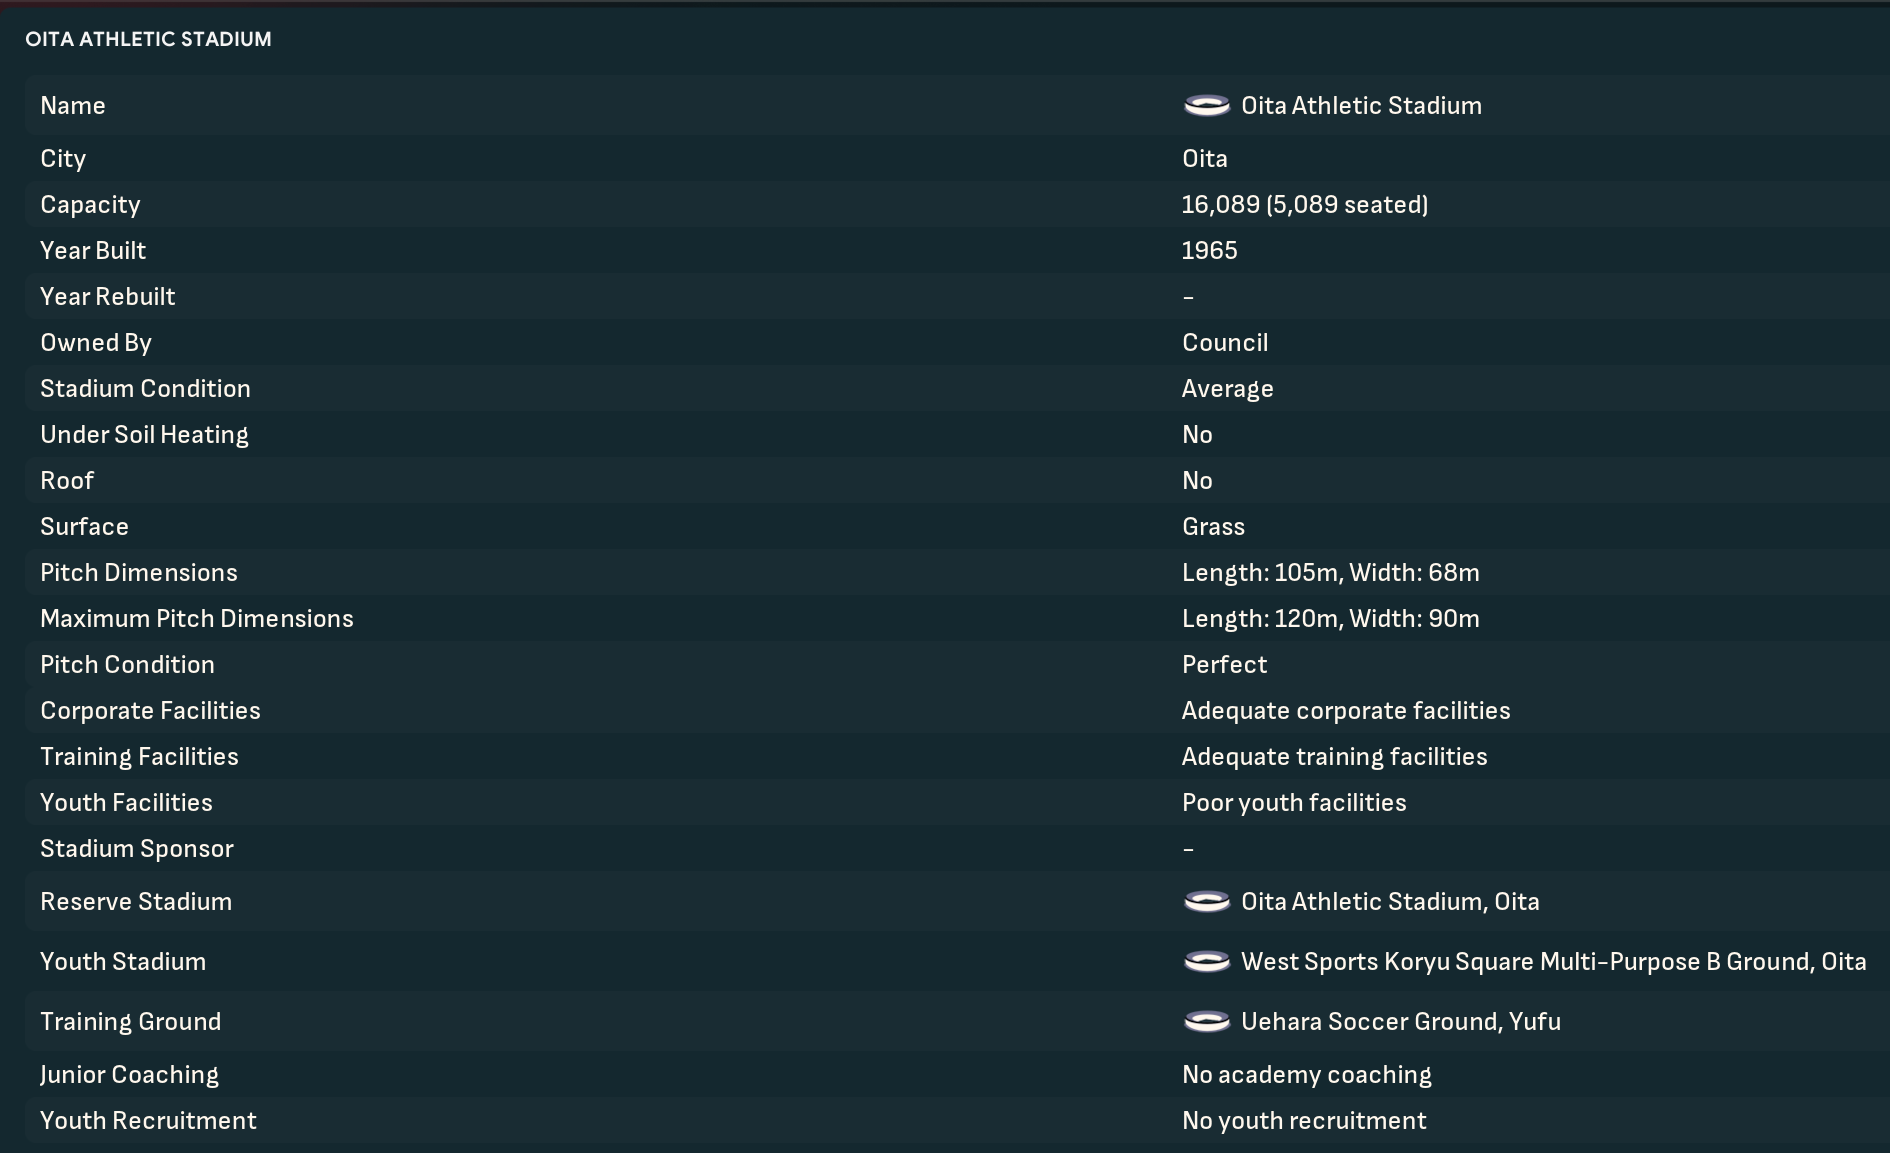Click the Year Built value 1965
This screenshot has height=1153, width=1890.
[x=1209, y=250]
